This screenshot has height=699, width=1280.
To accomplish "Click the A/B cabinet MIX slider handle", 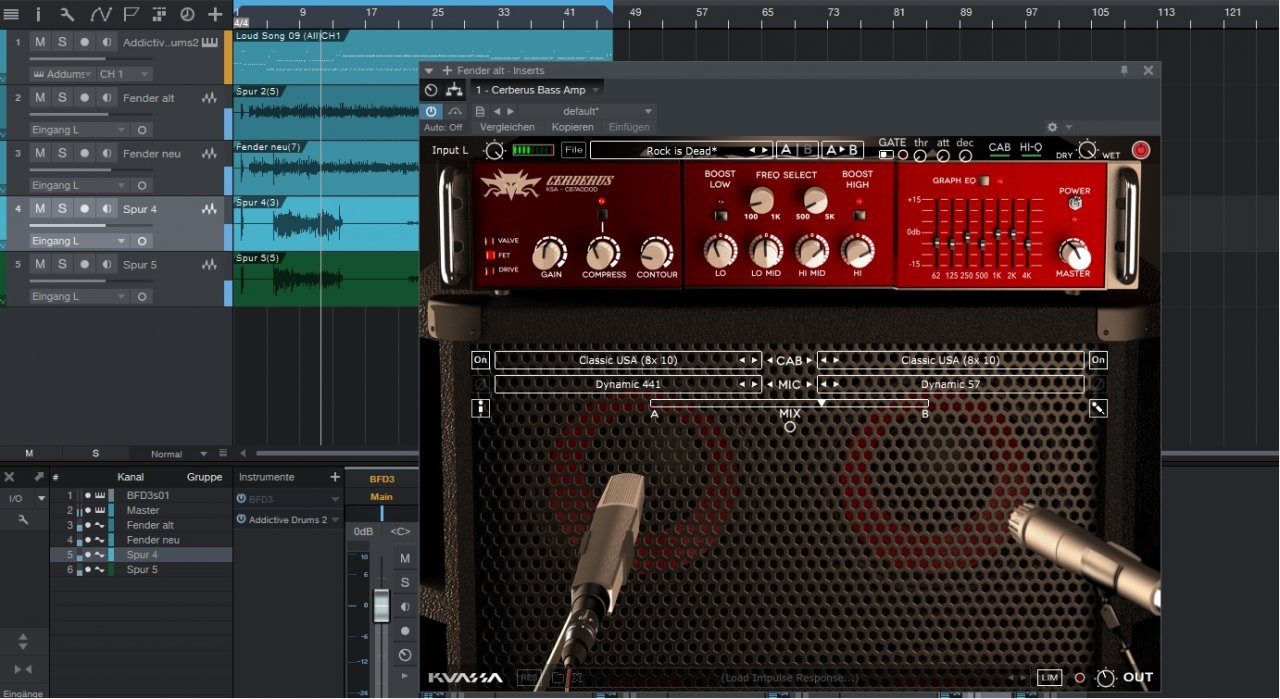I will (821, 402).
